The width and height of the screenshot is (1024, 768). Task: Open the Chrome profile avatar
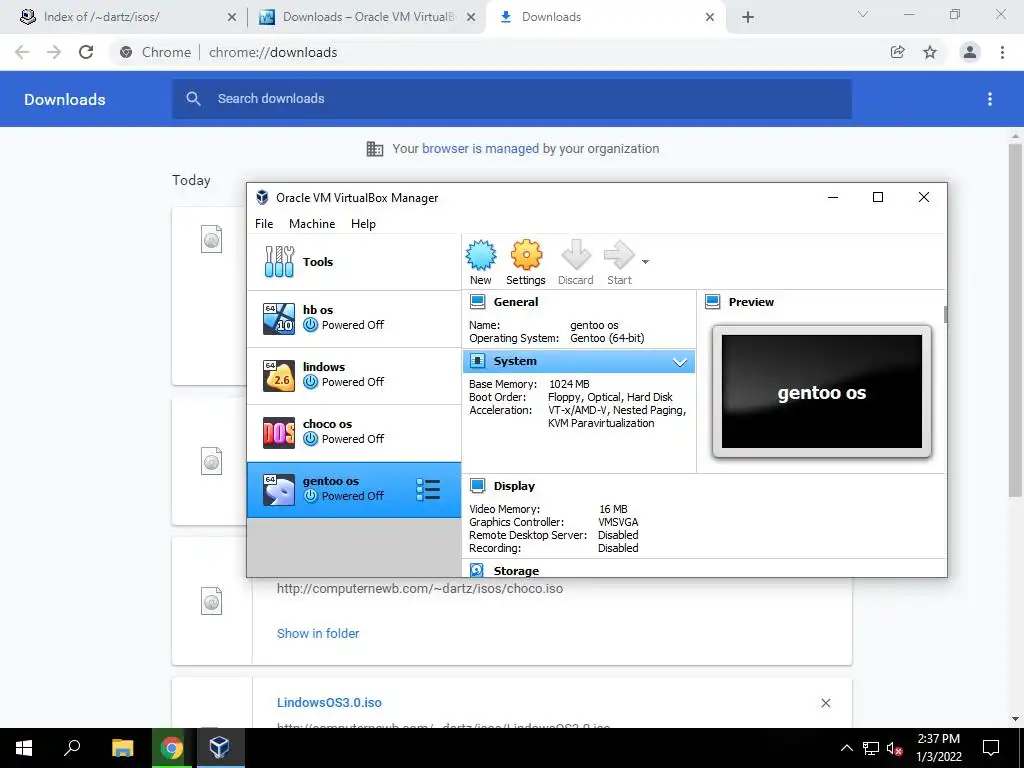tap(970, 52)
